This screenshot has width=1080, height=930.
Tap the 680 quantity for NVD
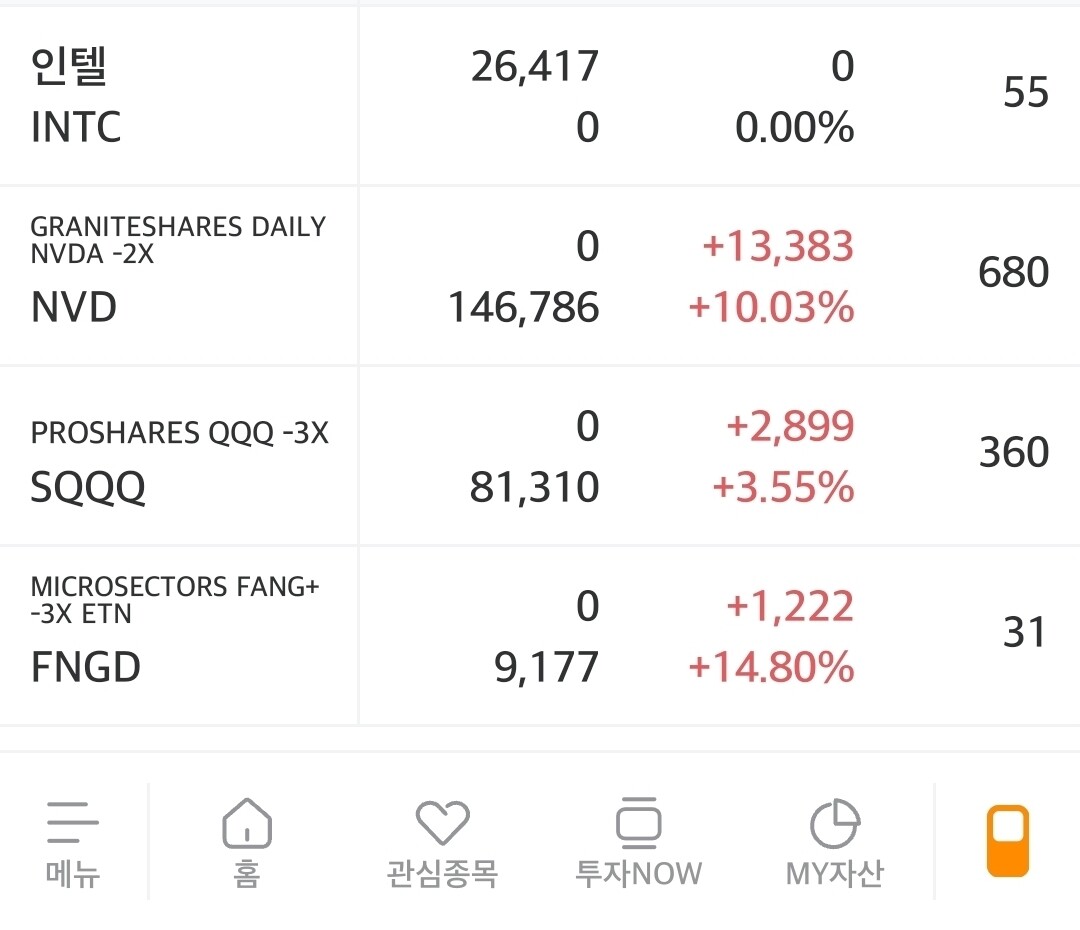tap(1013, 272)
